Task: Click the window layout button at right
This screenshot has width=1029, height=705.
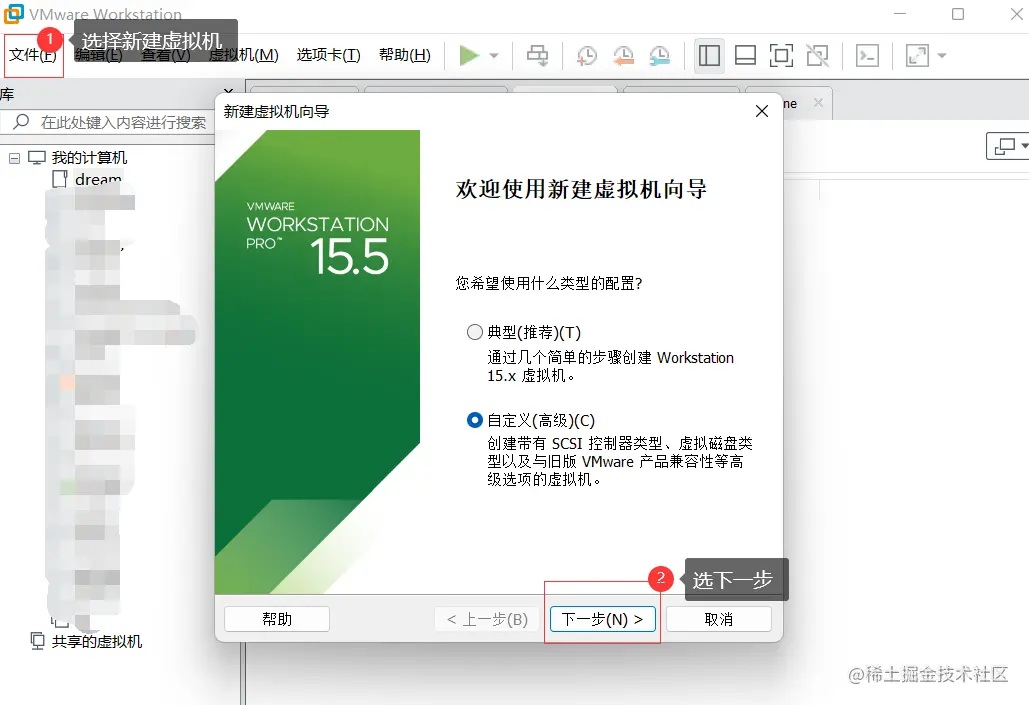Action: point(1007,146)
